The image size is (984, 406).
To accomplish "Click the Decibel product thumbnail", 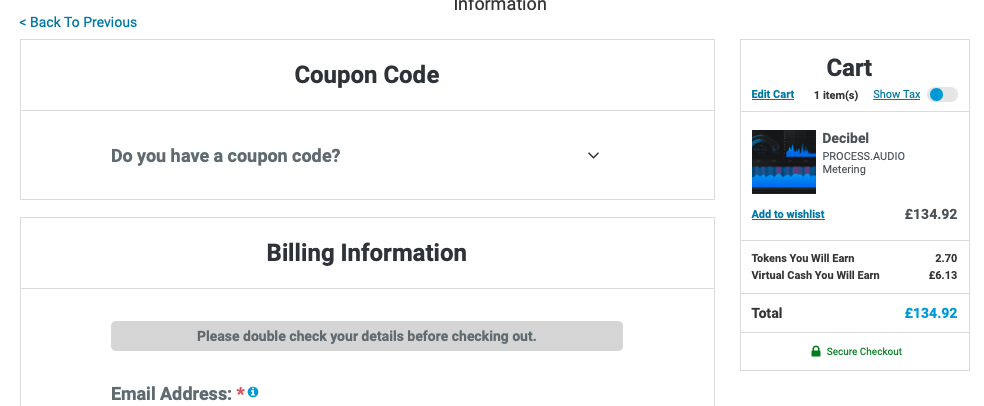I will [x=784, y=162].
